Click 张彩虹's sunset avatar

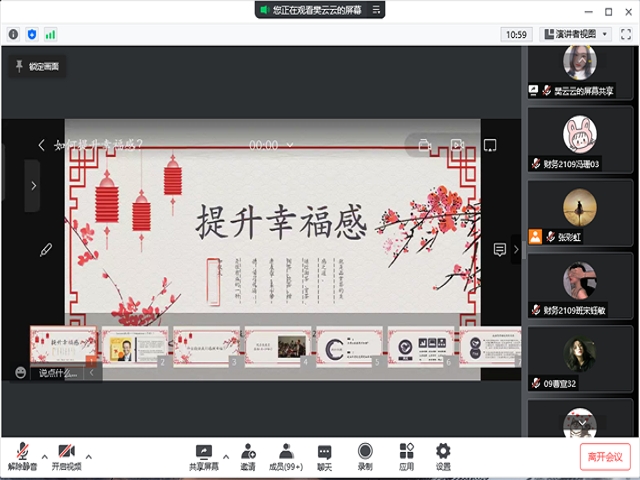click(580, 207)
